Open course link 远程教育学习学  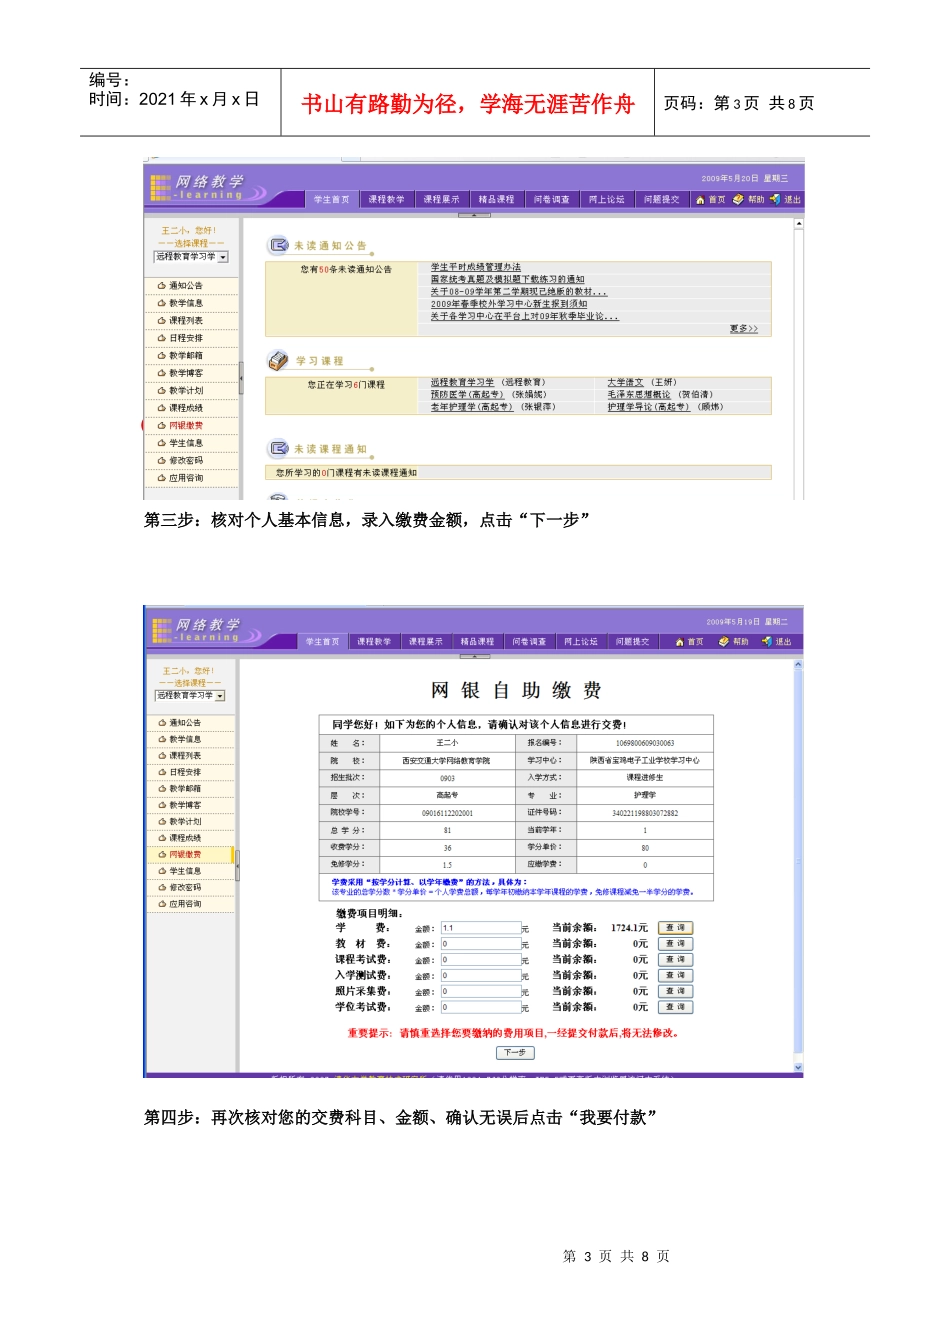(x=462, y=382)
